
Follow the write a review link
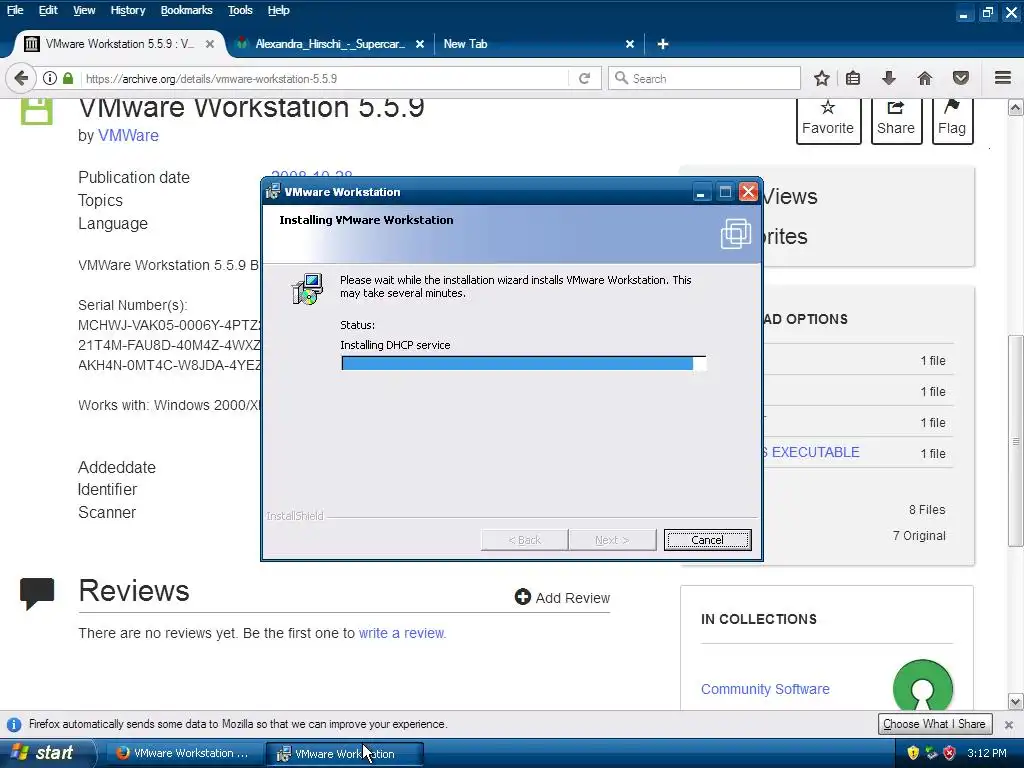pos(402,633)
